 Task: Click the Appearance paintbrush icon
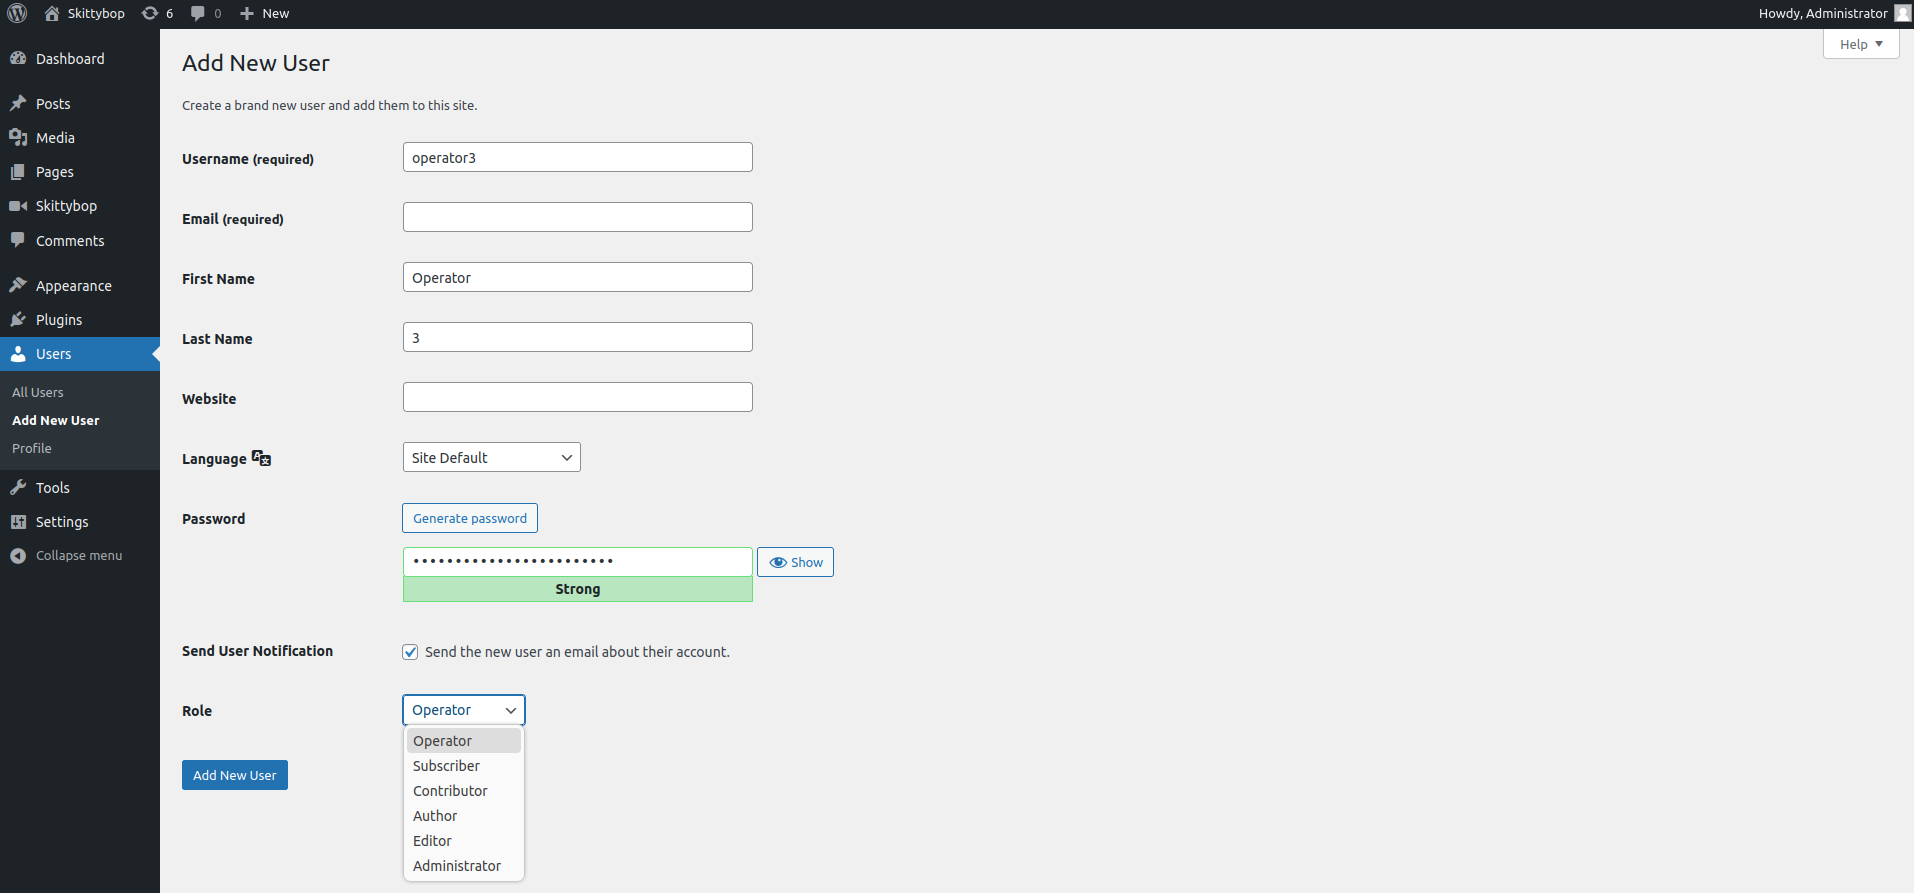tap(18, 285)
